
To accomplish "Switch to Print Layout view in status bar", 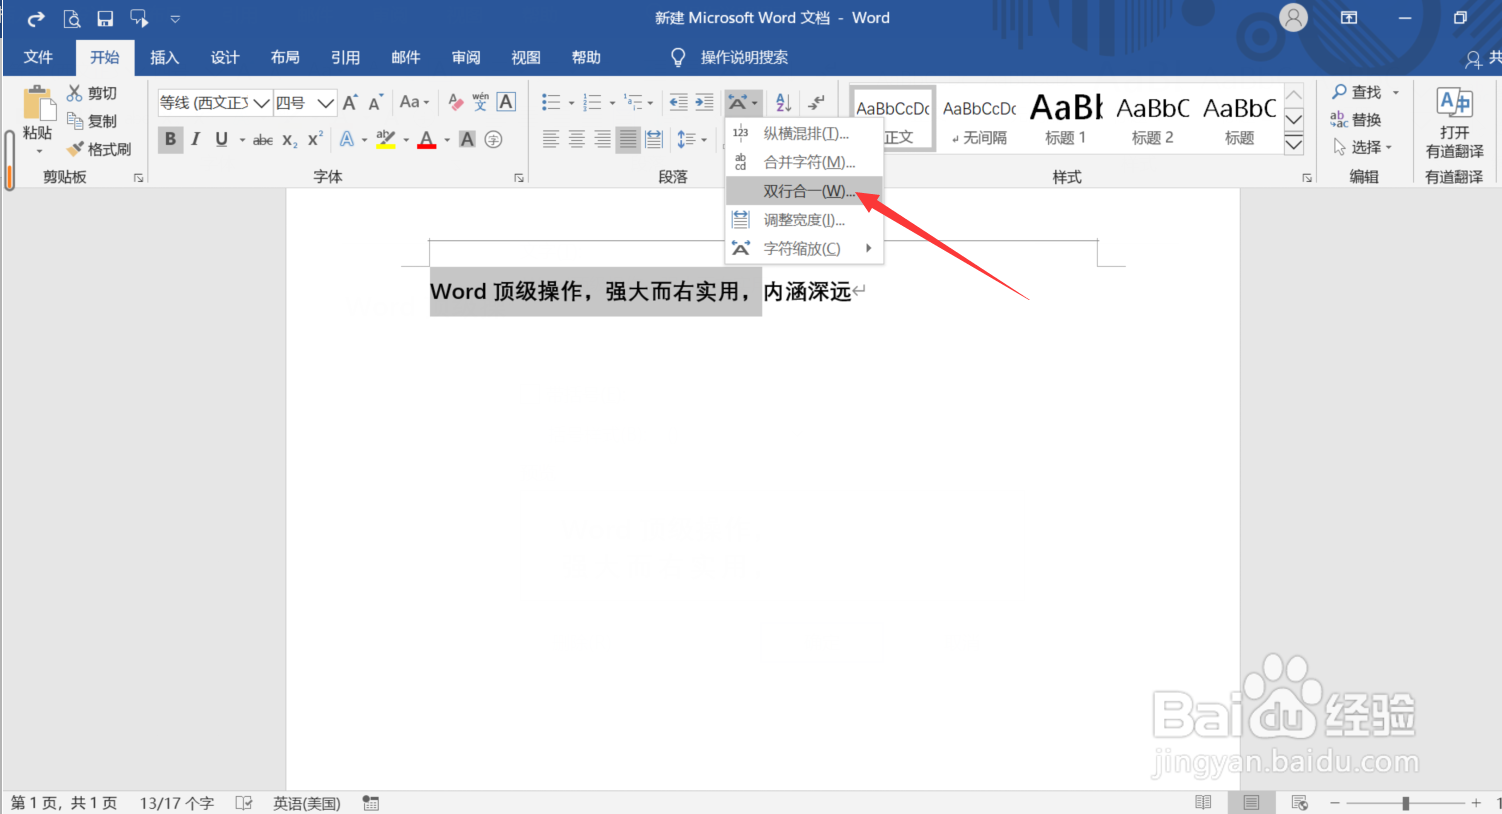I will pos(1251,803).
